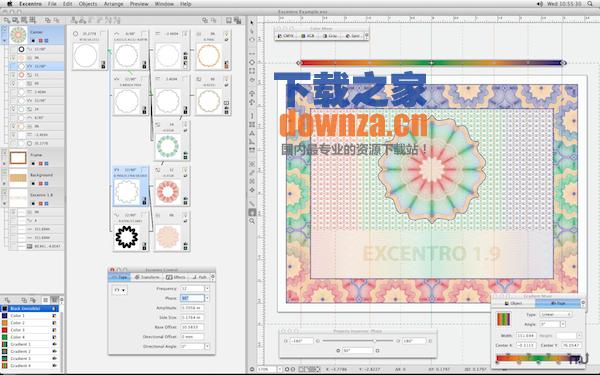Viewport: 600px width, 375px height.
Task: Select the letter A text tool
Action: (x=252, y=133)
